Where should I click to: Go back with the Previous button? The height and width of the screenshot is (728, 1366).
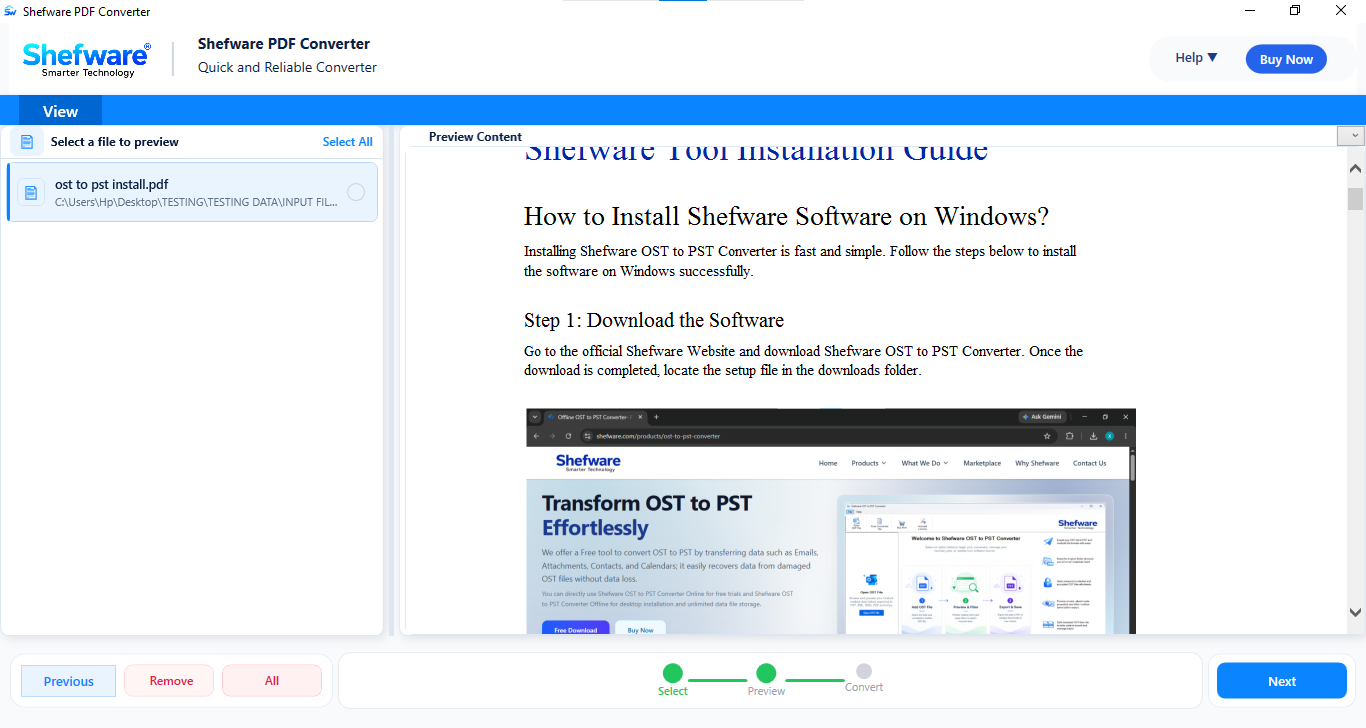tap(69, 681)
